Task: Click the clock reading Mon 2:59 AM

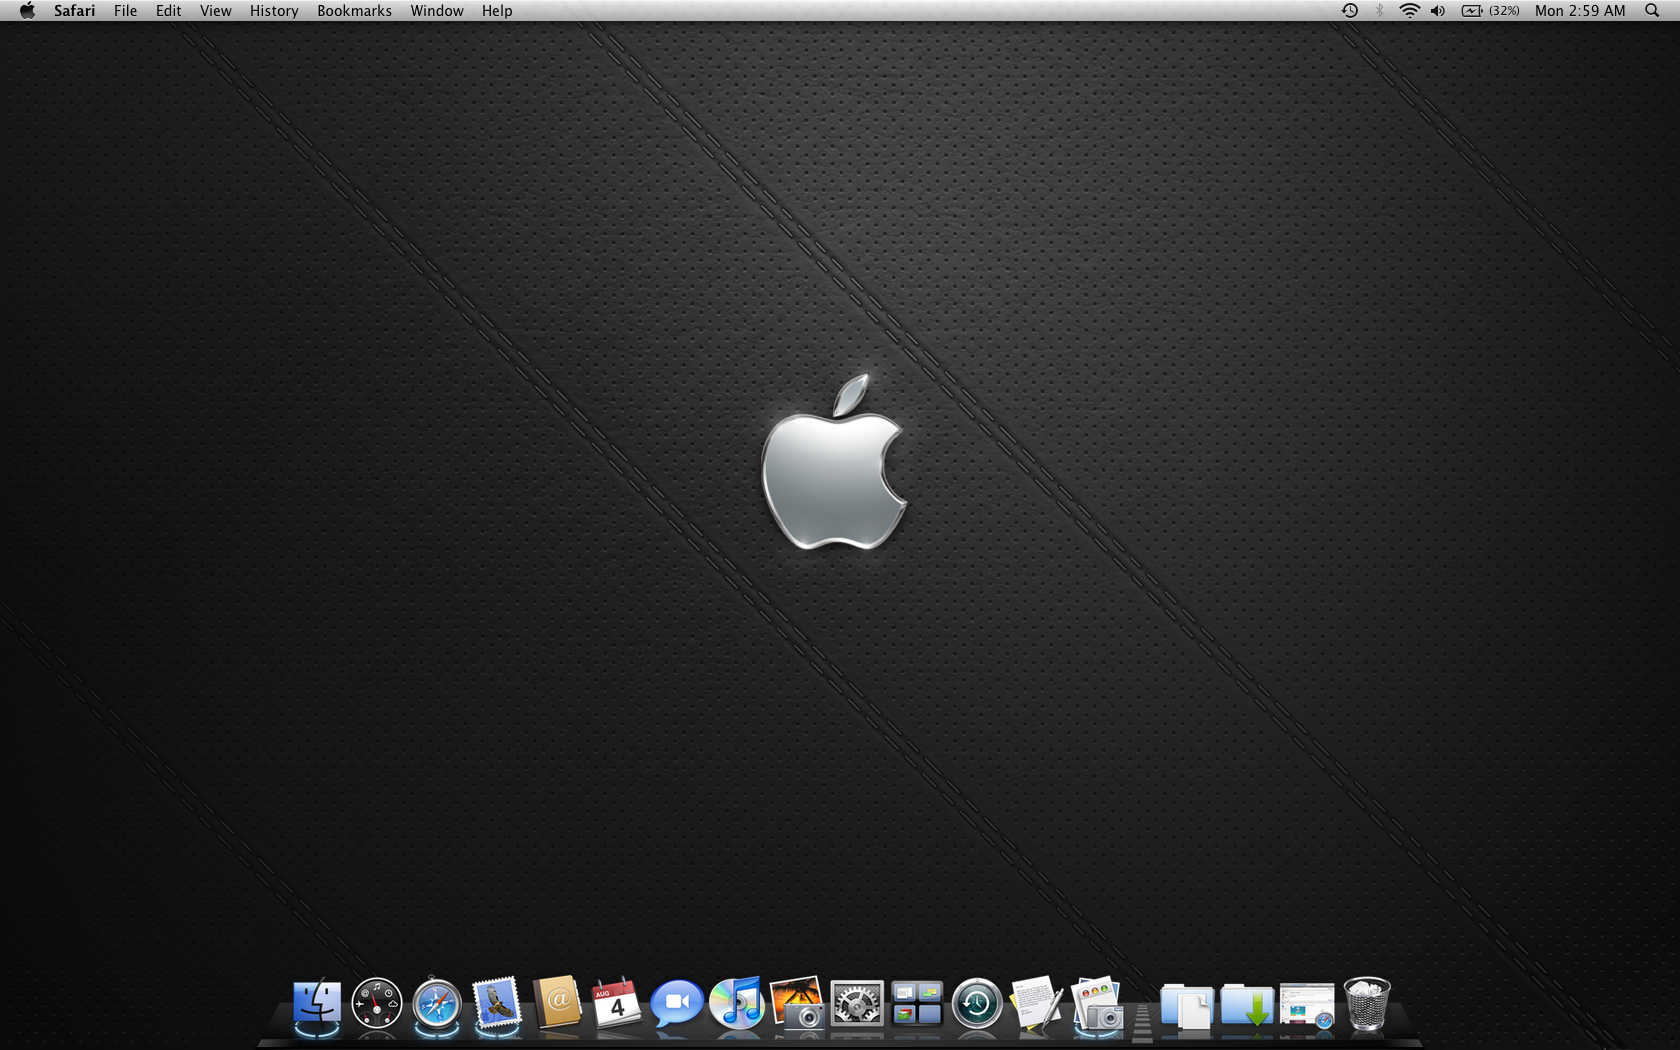Action: pyautogui.click(x=1580, y=11)
